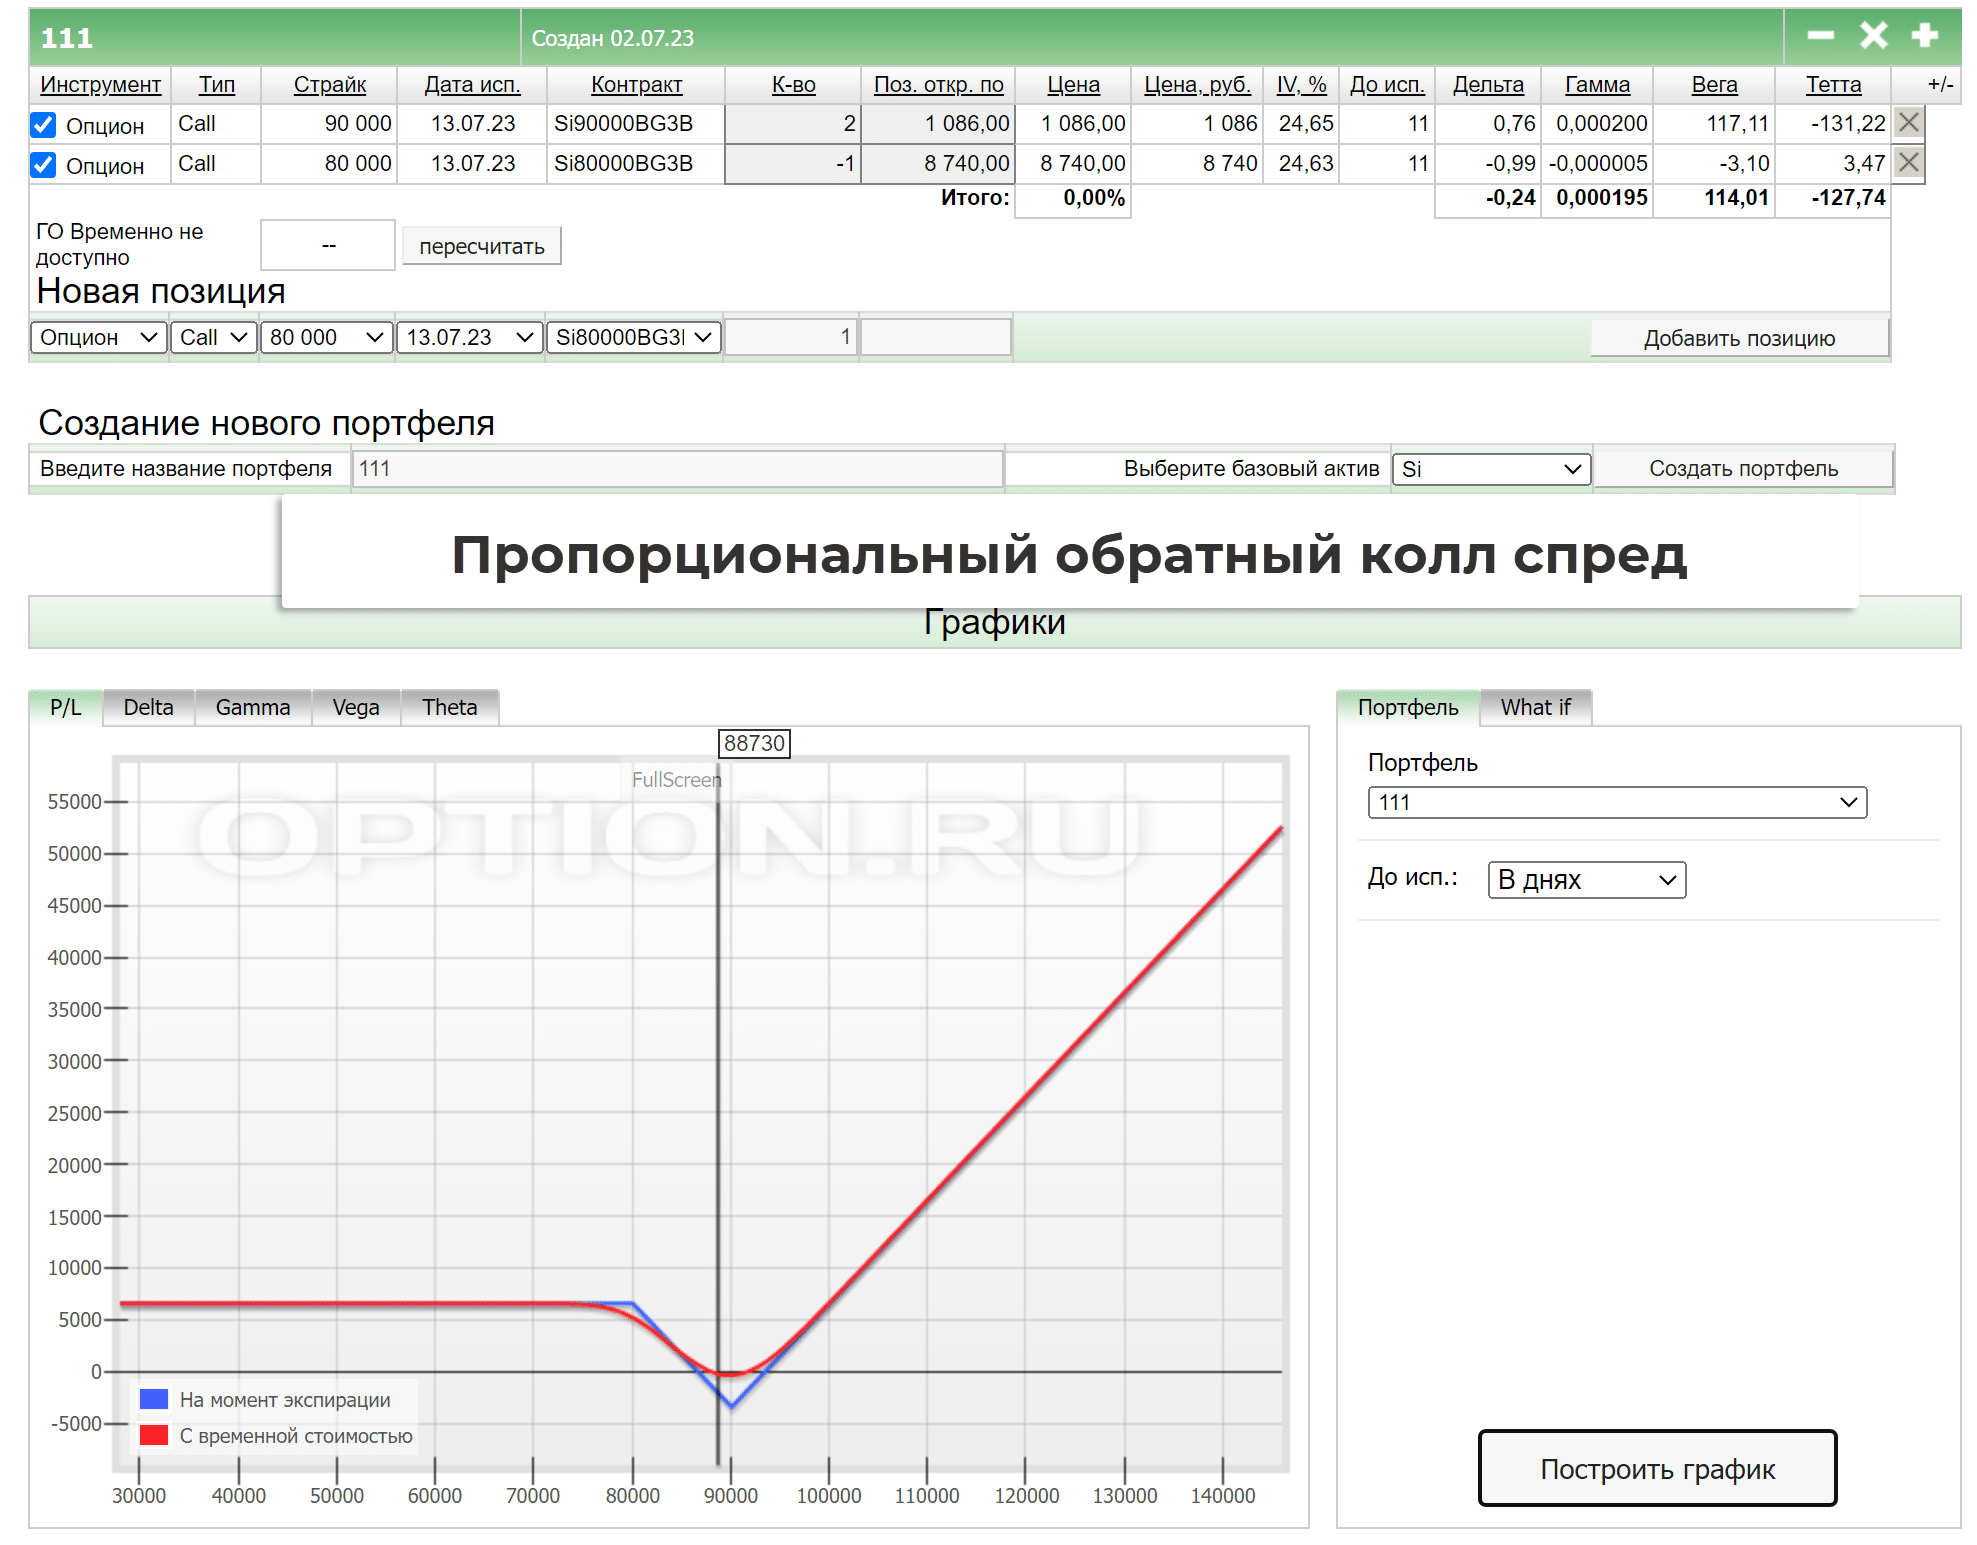
Task: Click the X icon in green header
Action: [x=1873, y=36]
